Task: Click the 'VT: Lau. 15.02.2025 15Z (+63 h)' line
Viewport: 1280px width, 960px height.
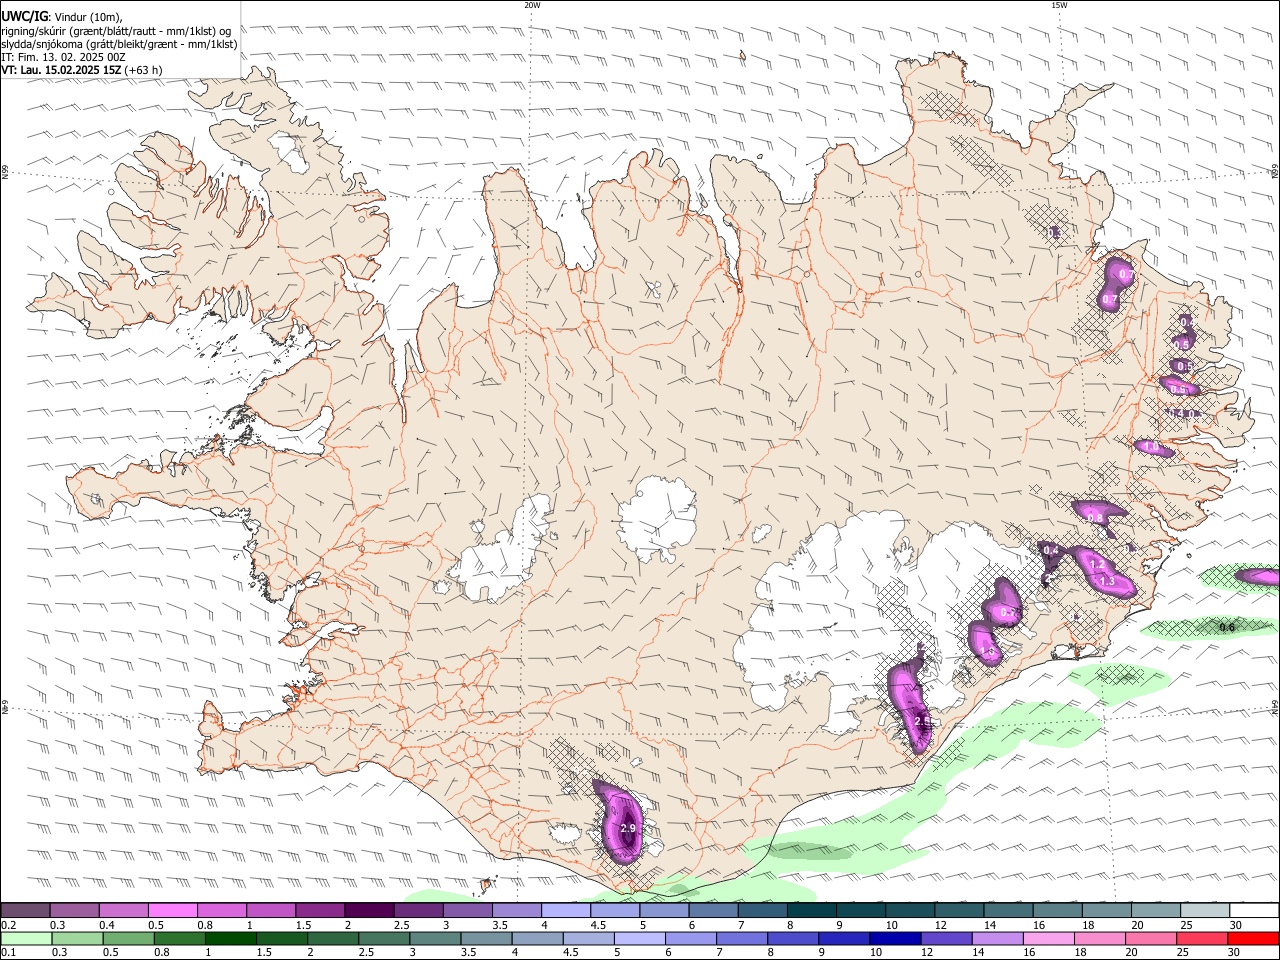Action: coord(81,70)
